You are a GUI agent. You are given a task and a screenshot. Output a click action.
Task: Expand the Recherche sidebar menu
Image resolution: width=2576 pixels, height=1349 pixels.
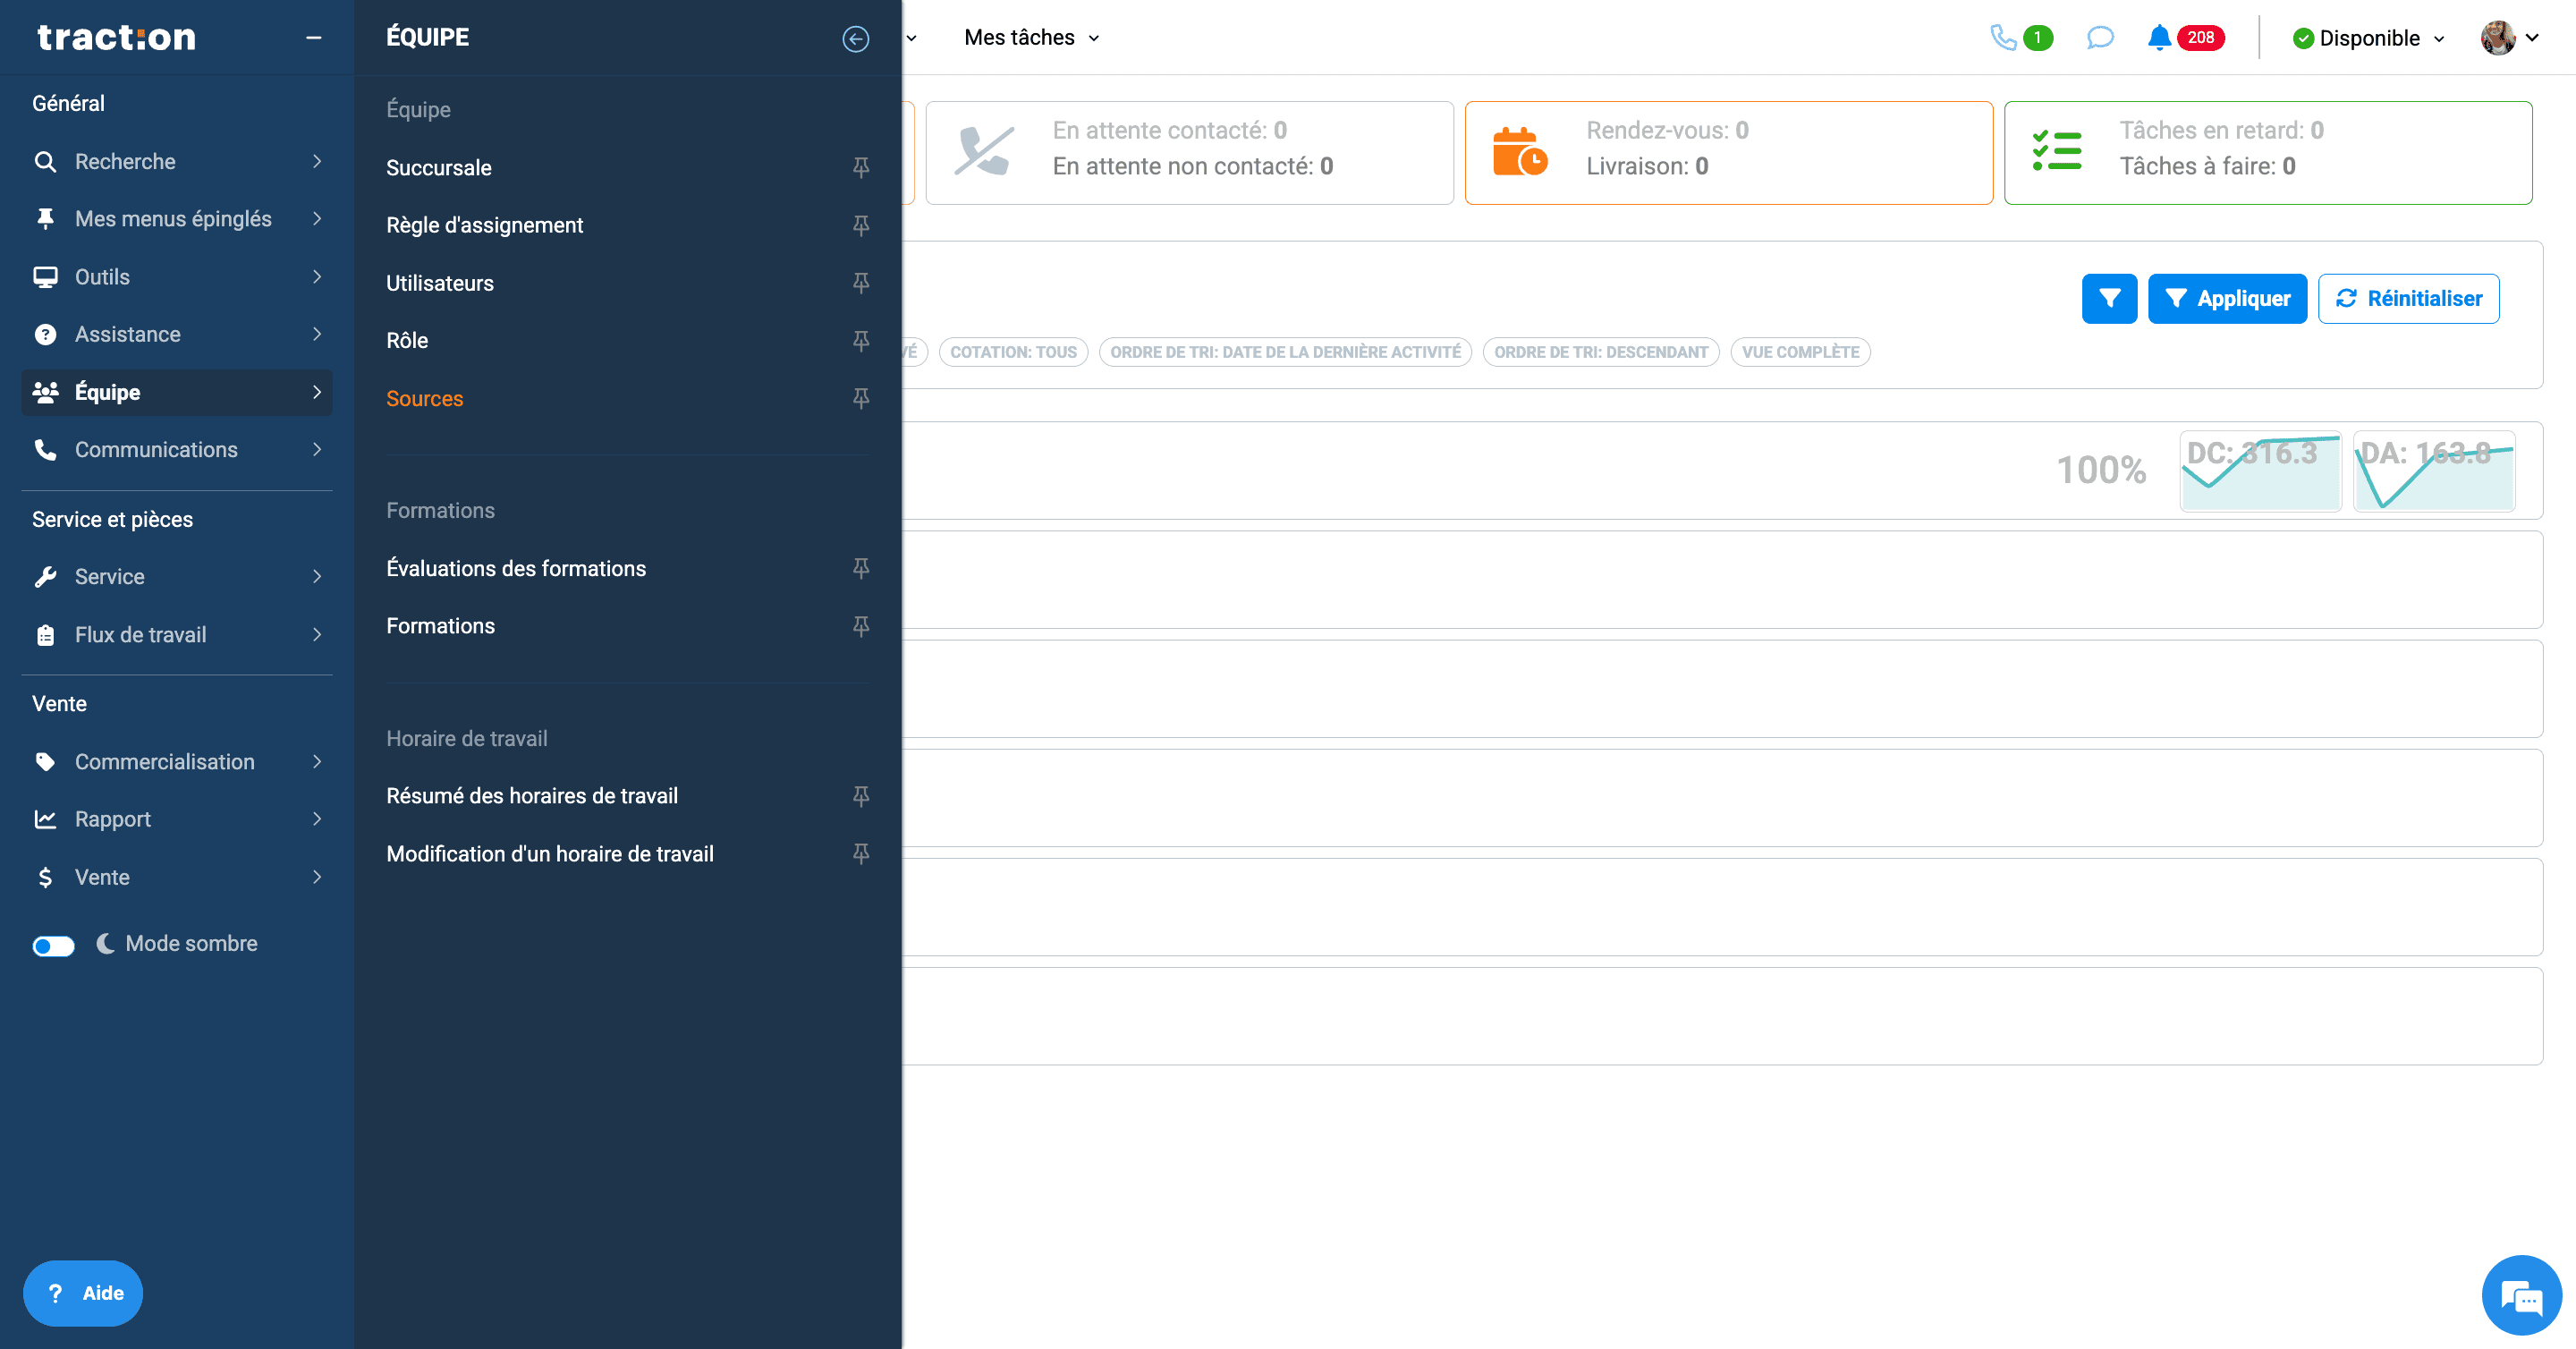pos(177,161)
